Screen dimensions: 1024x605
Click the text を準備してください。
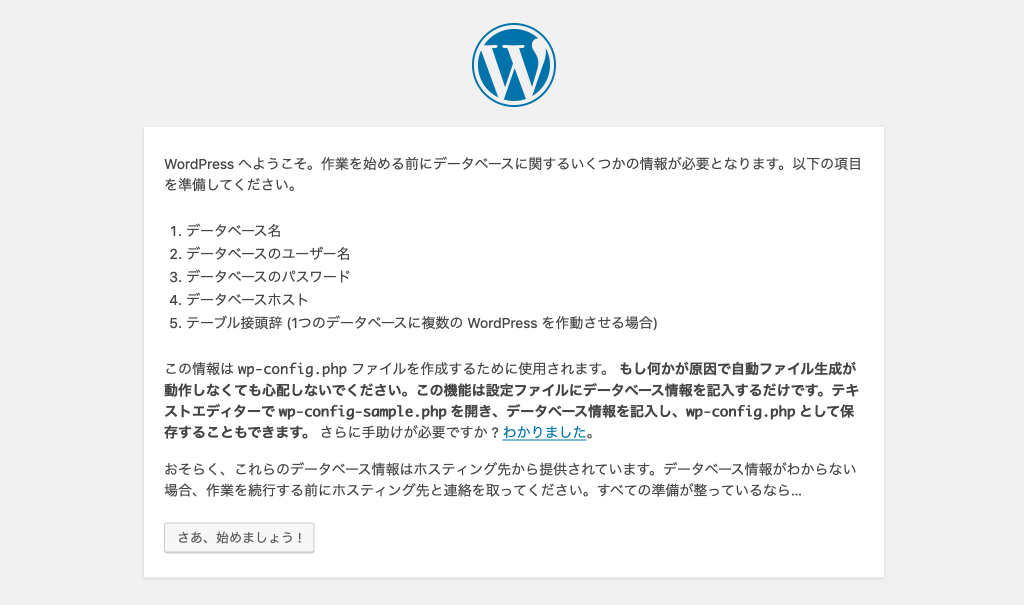click(x=231, y=185)
